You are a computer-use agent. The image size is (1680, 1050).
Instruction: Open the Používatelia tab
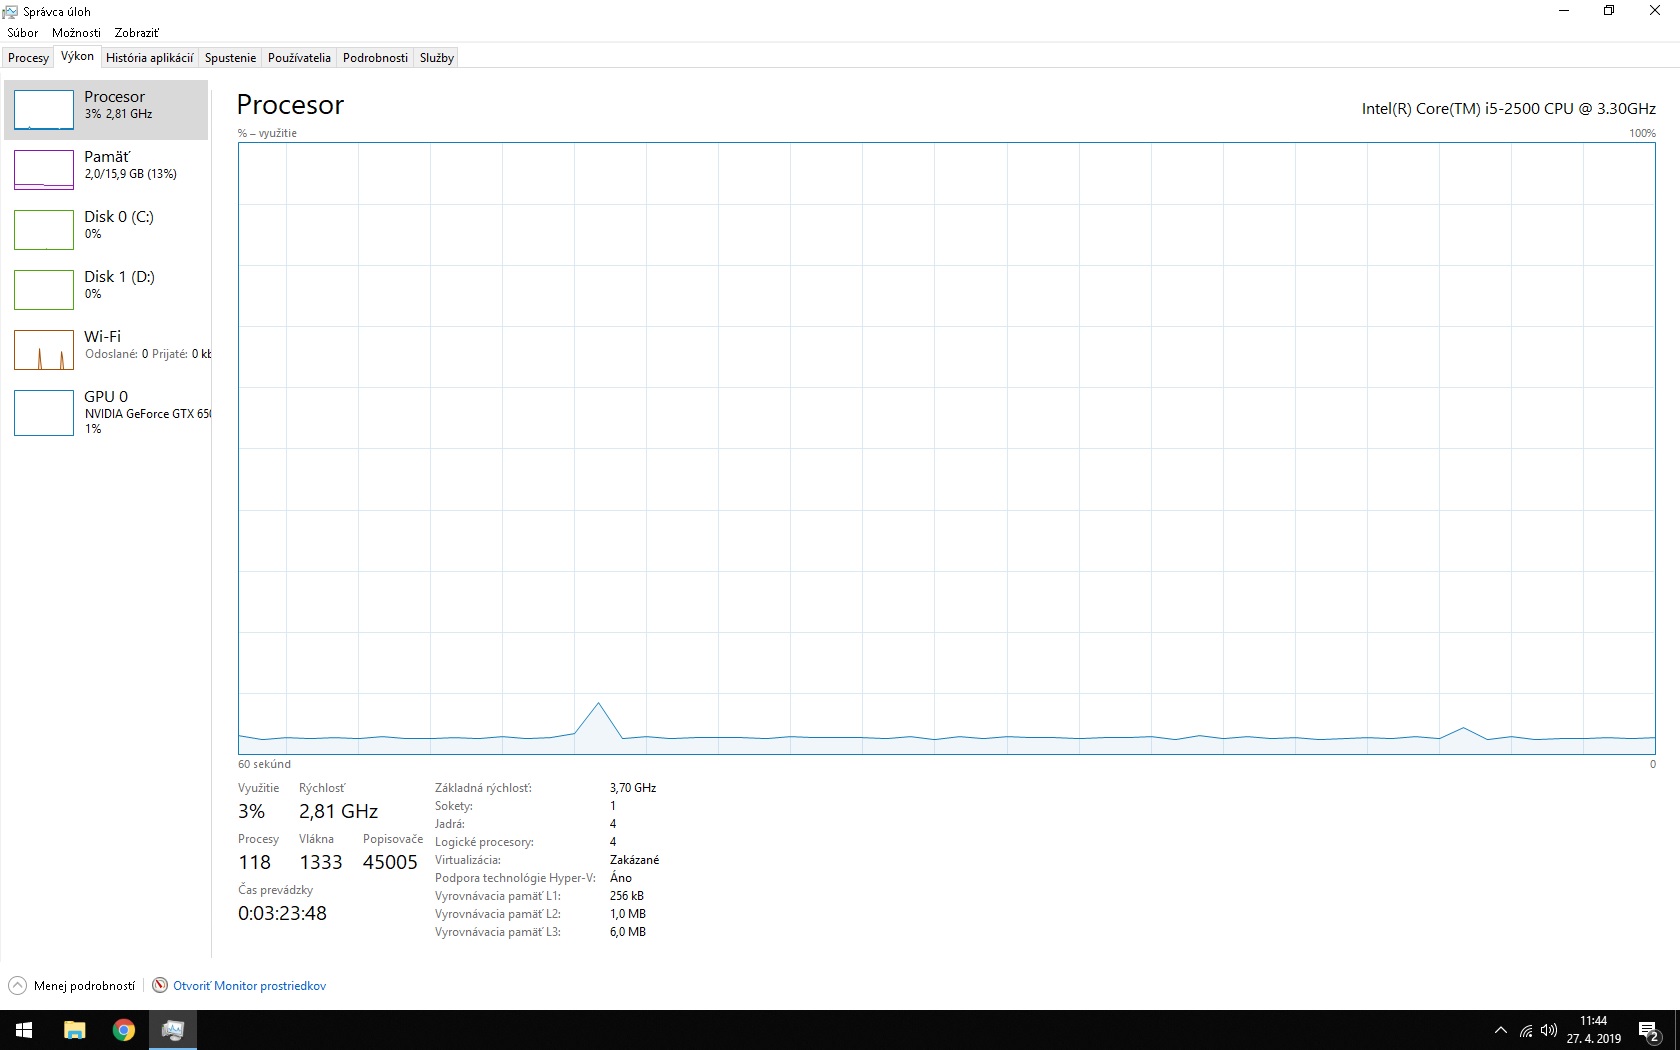[299, 58]
